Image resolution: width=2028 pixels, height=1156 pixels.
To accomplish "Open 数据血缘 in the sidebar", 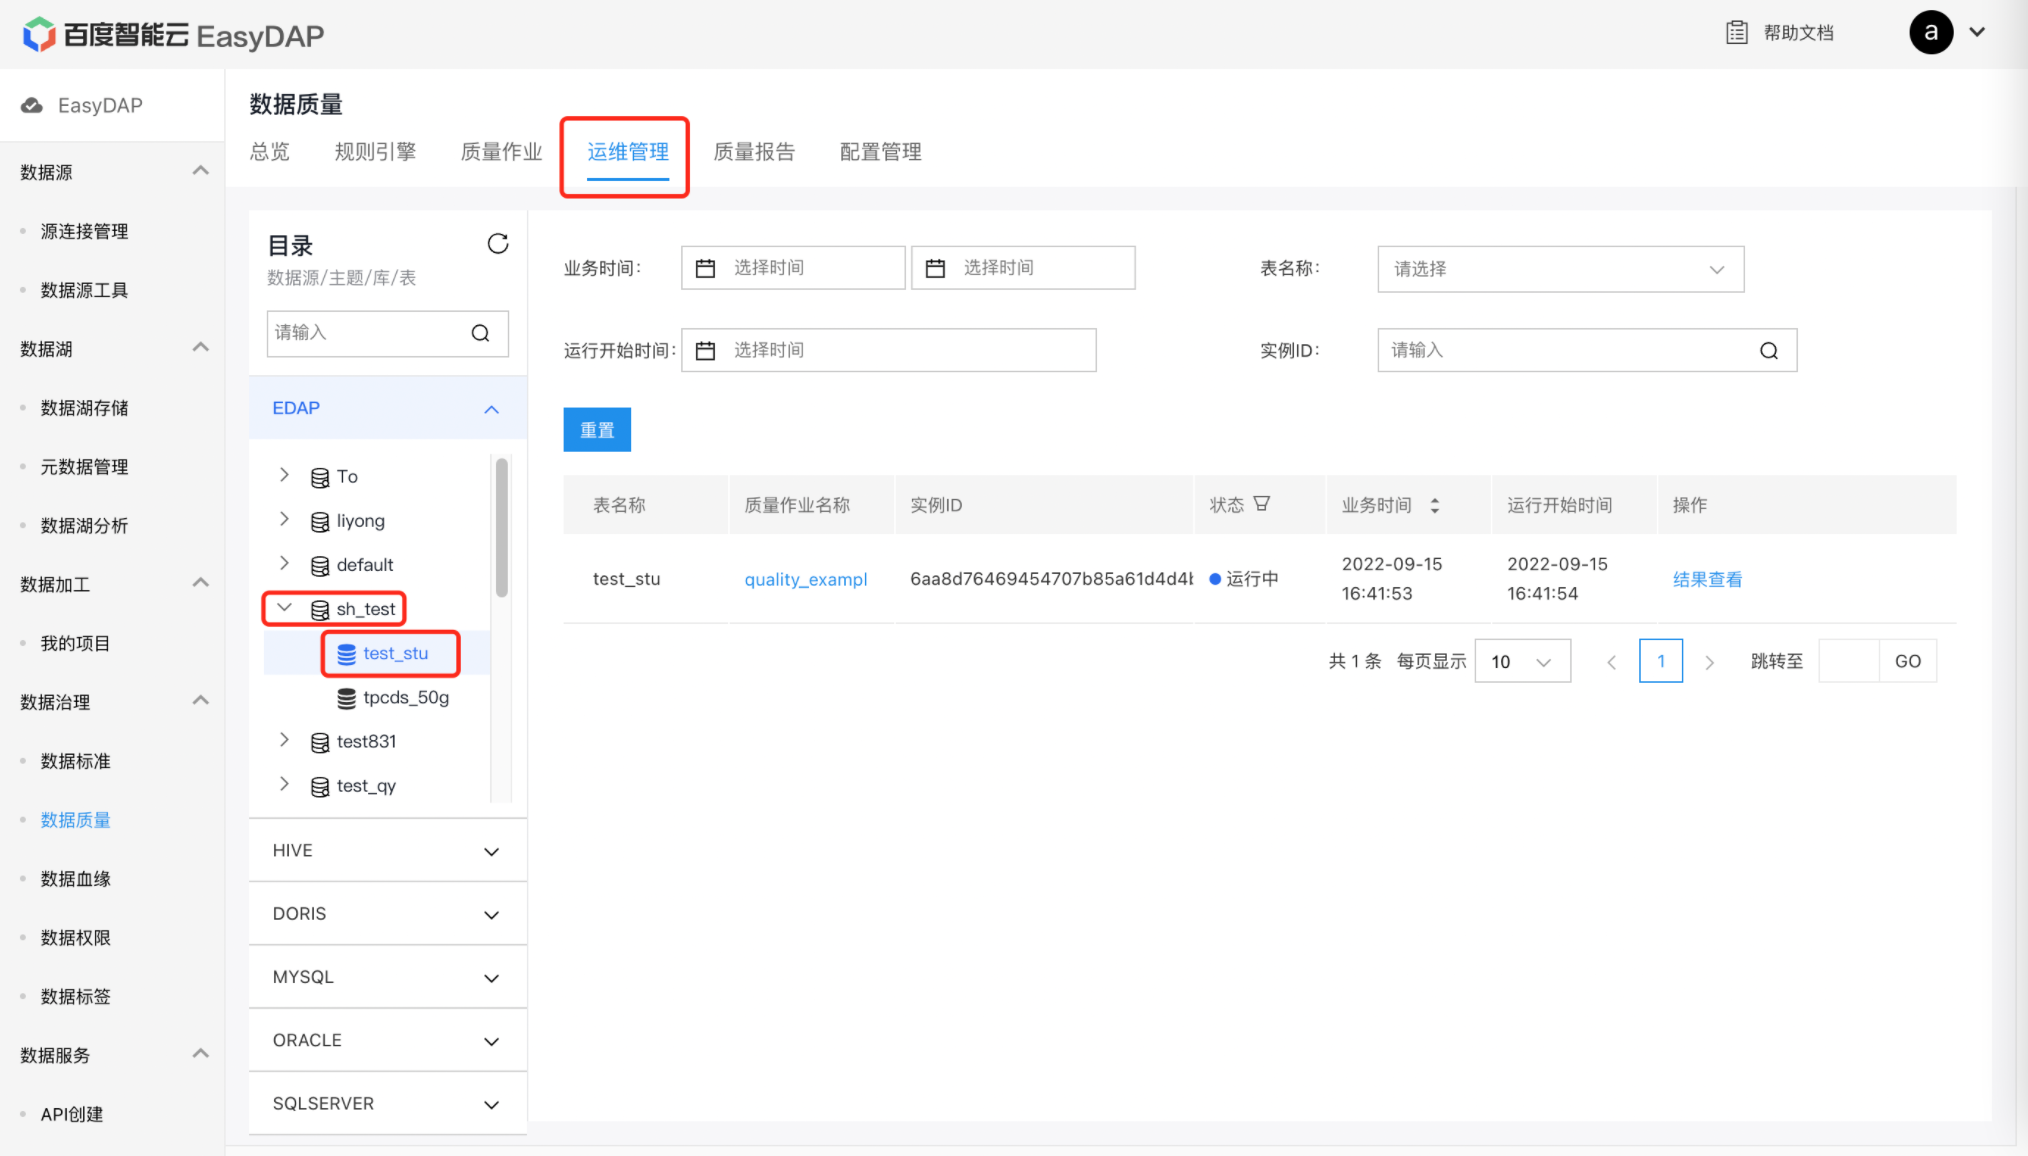I will (x=75, y=879).
